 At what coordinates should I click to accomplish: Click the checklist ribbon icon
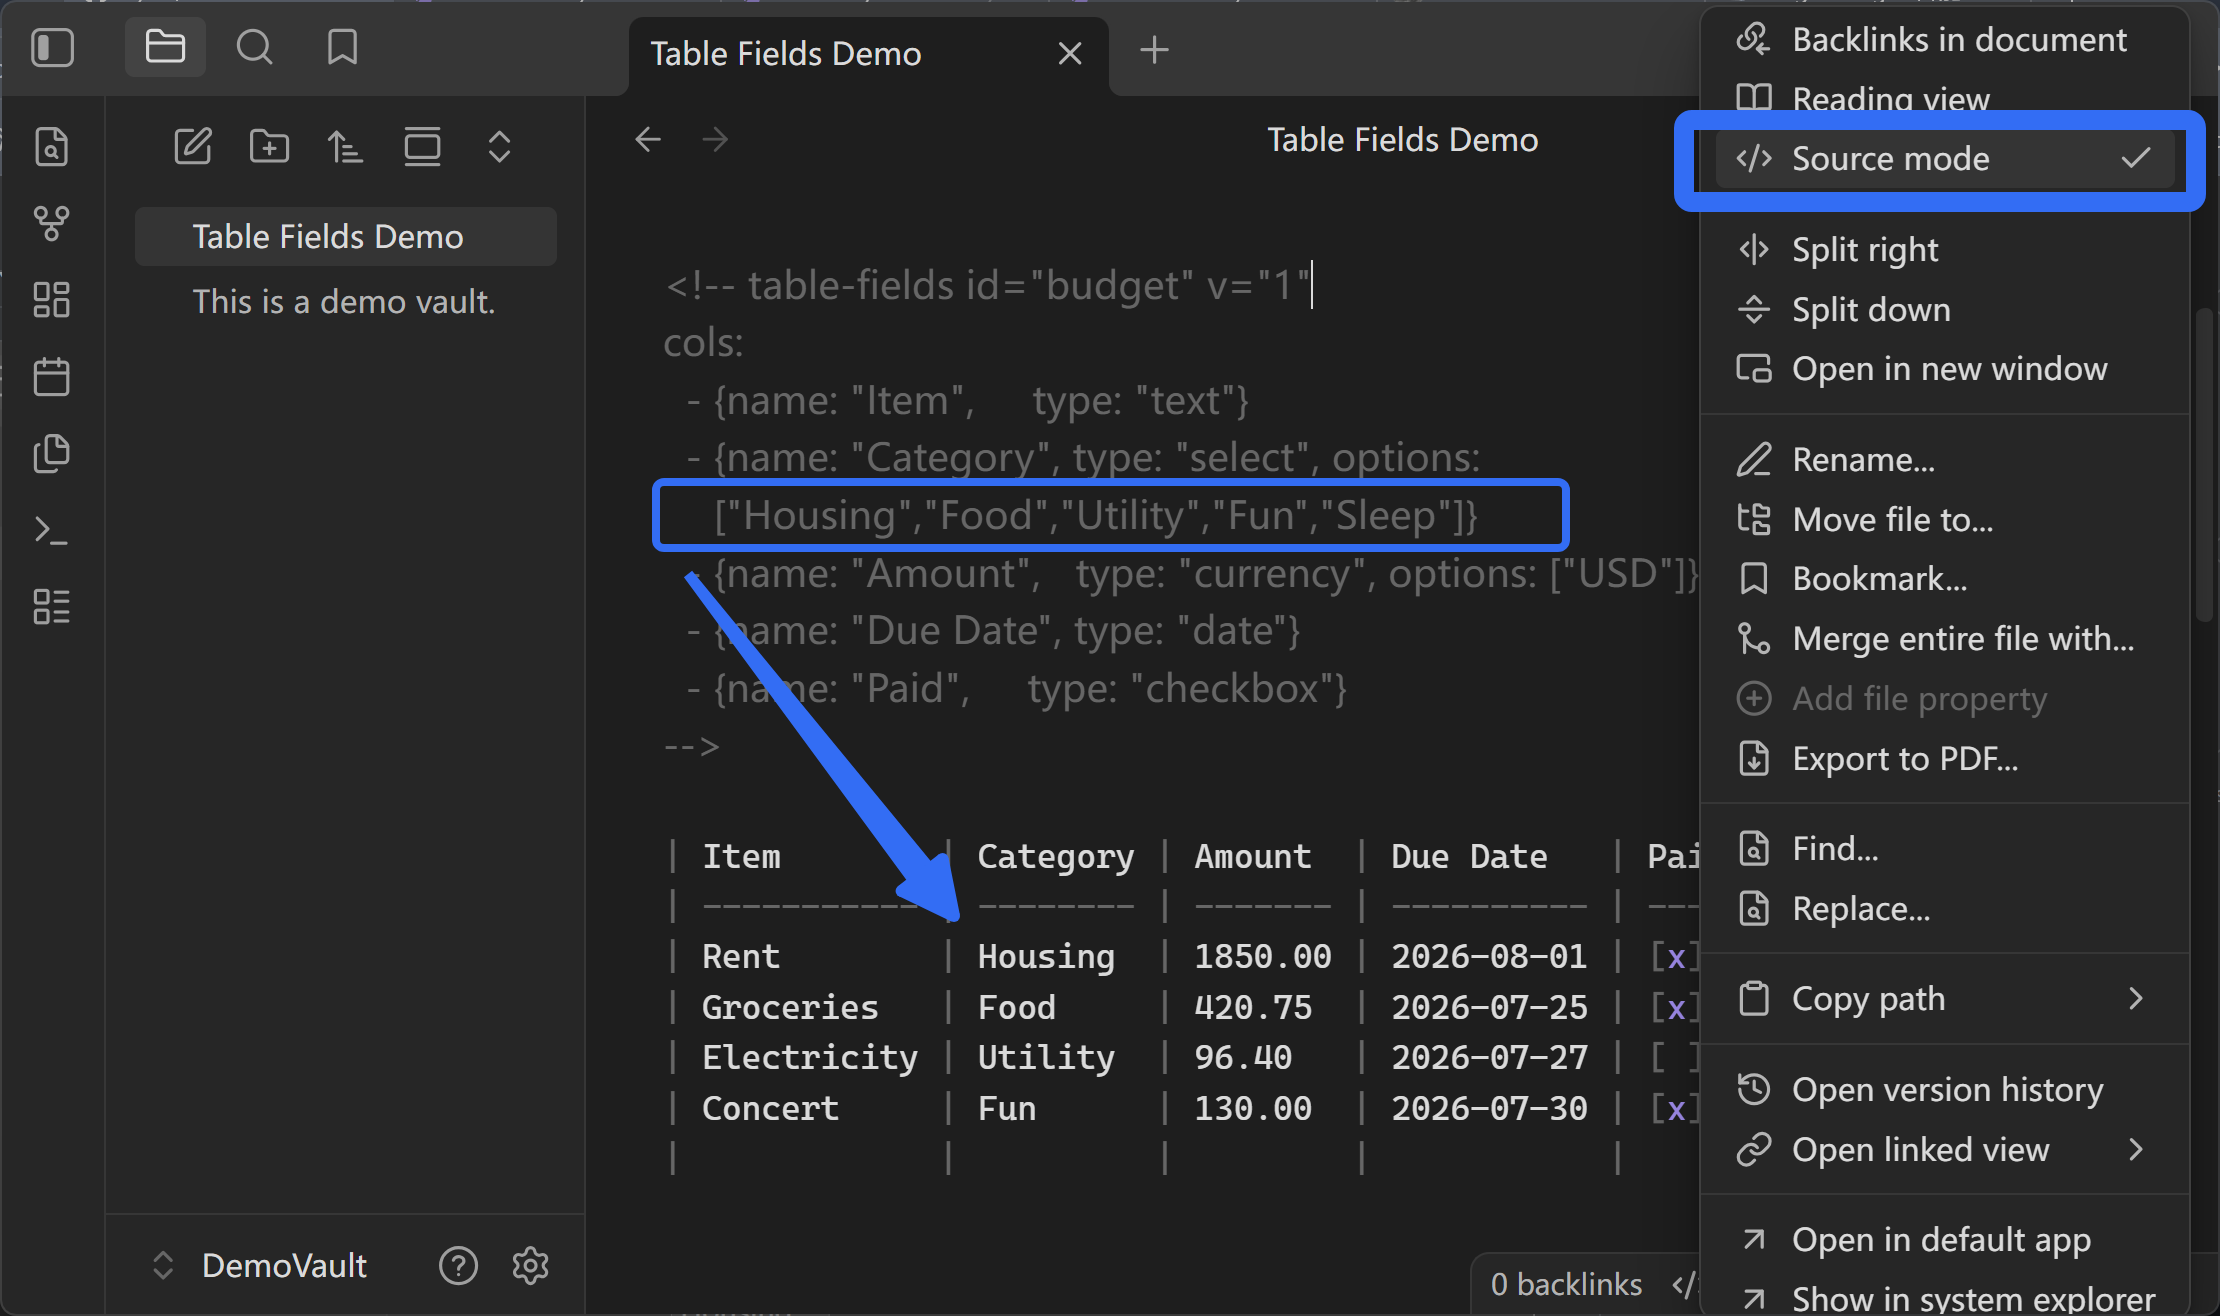(51, 606)
